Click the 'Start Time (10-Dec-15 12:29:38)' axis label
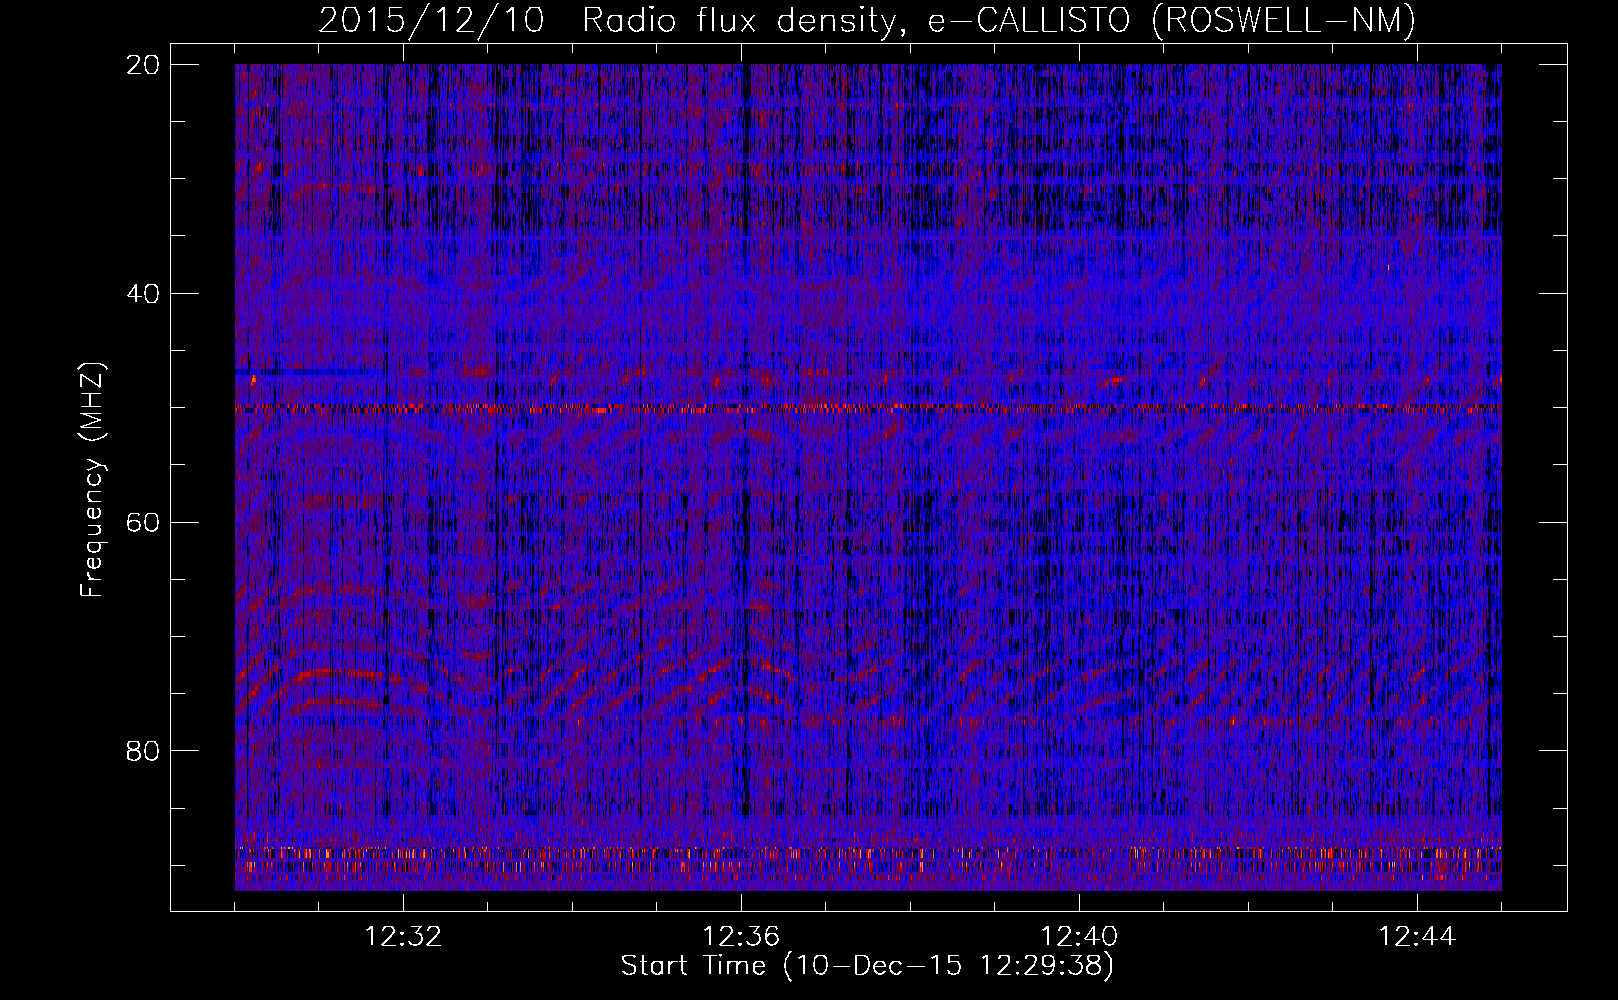Screen dimensions: 1618x1000 [867, 966]
